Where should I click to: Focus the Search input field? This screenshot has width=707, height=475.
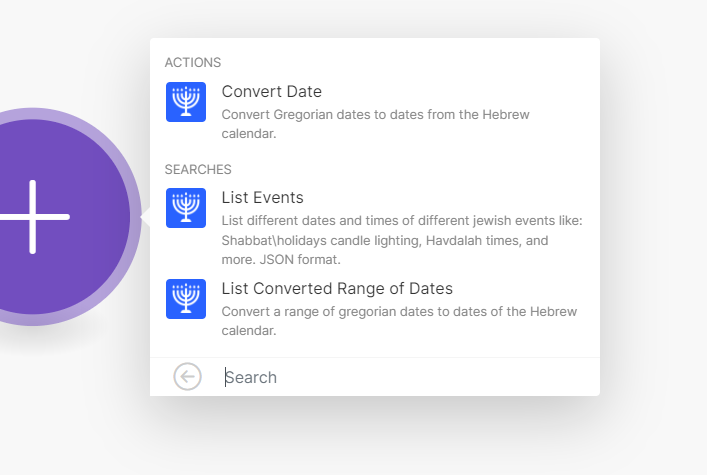click(400, 377)
